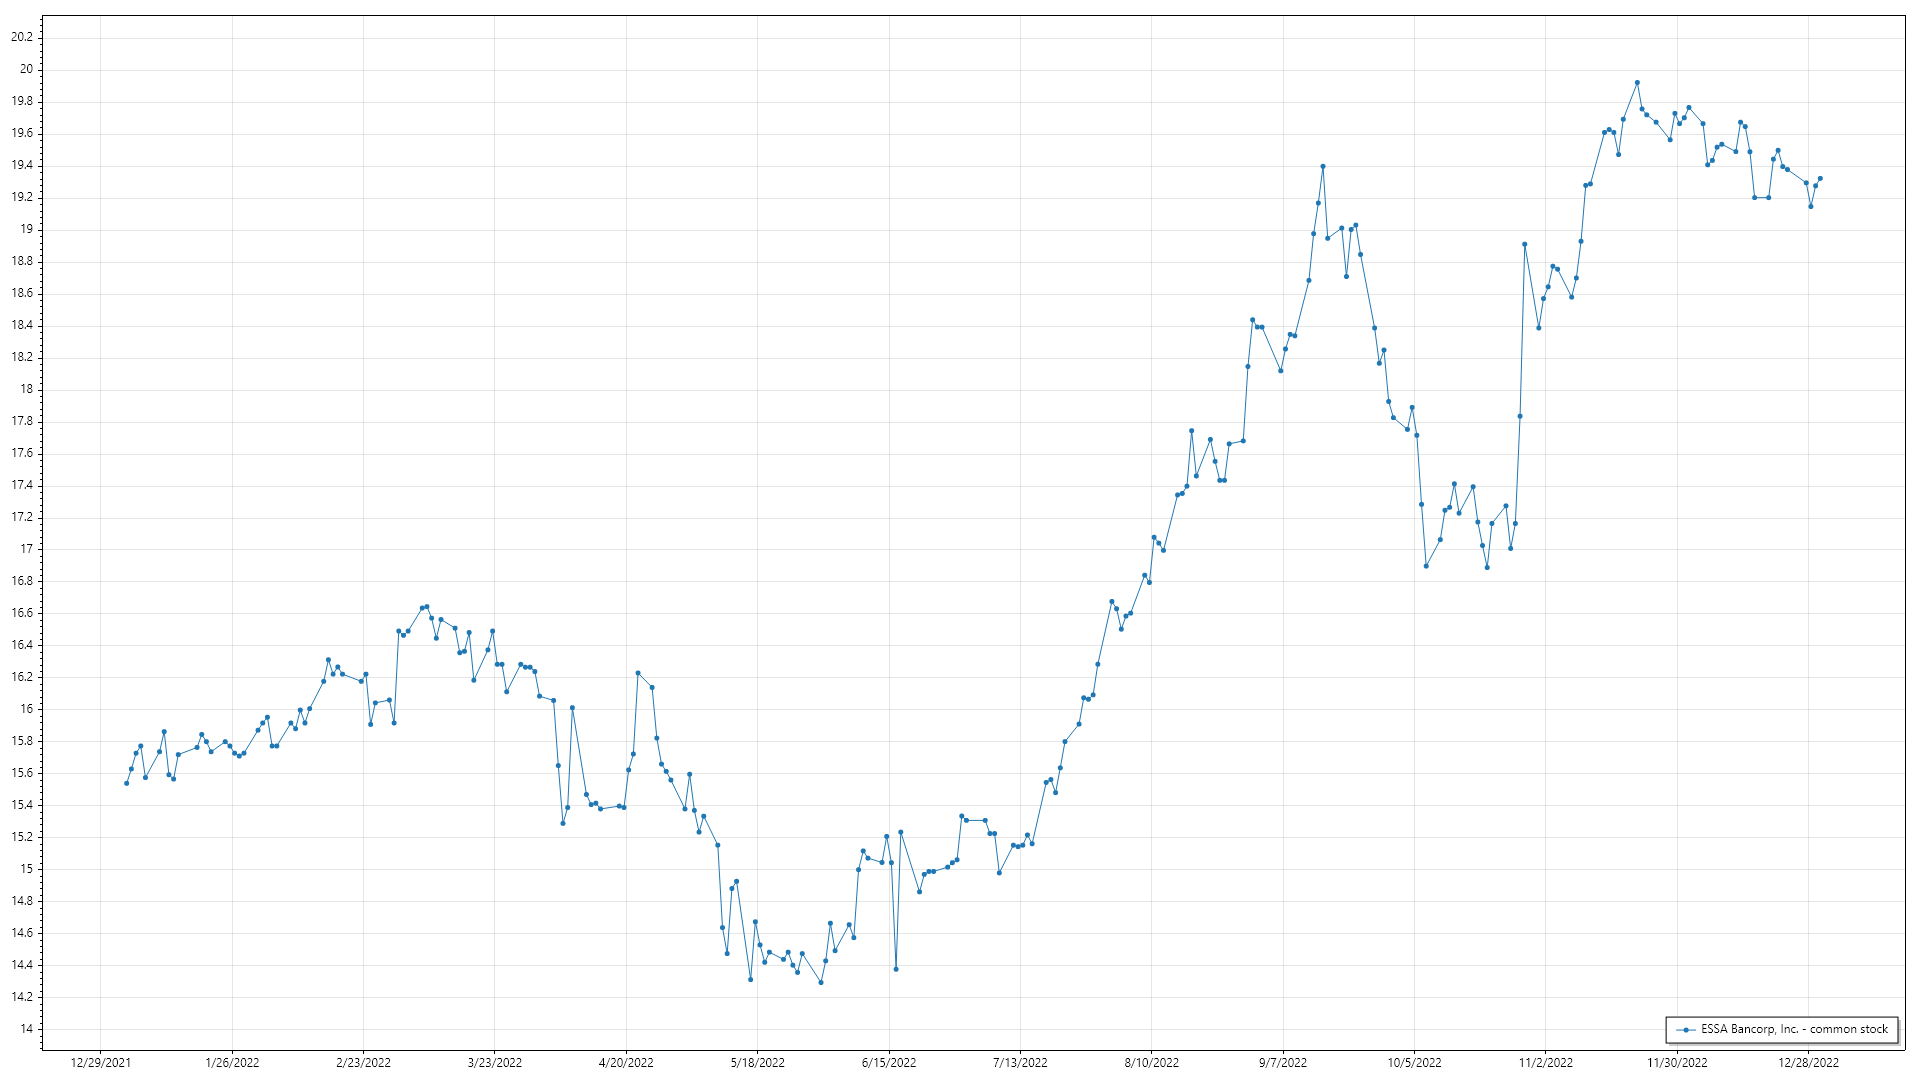Click the legend line marker icon

(1686, 1029)
